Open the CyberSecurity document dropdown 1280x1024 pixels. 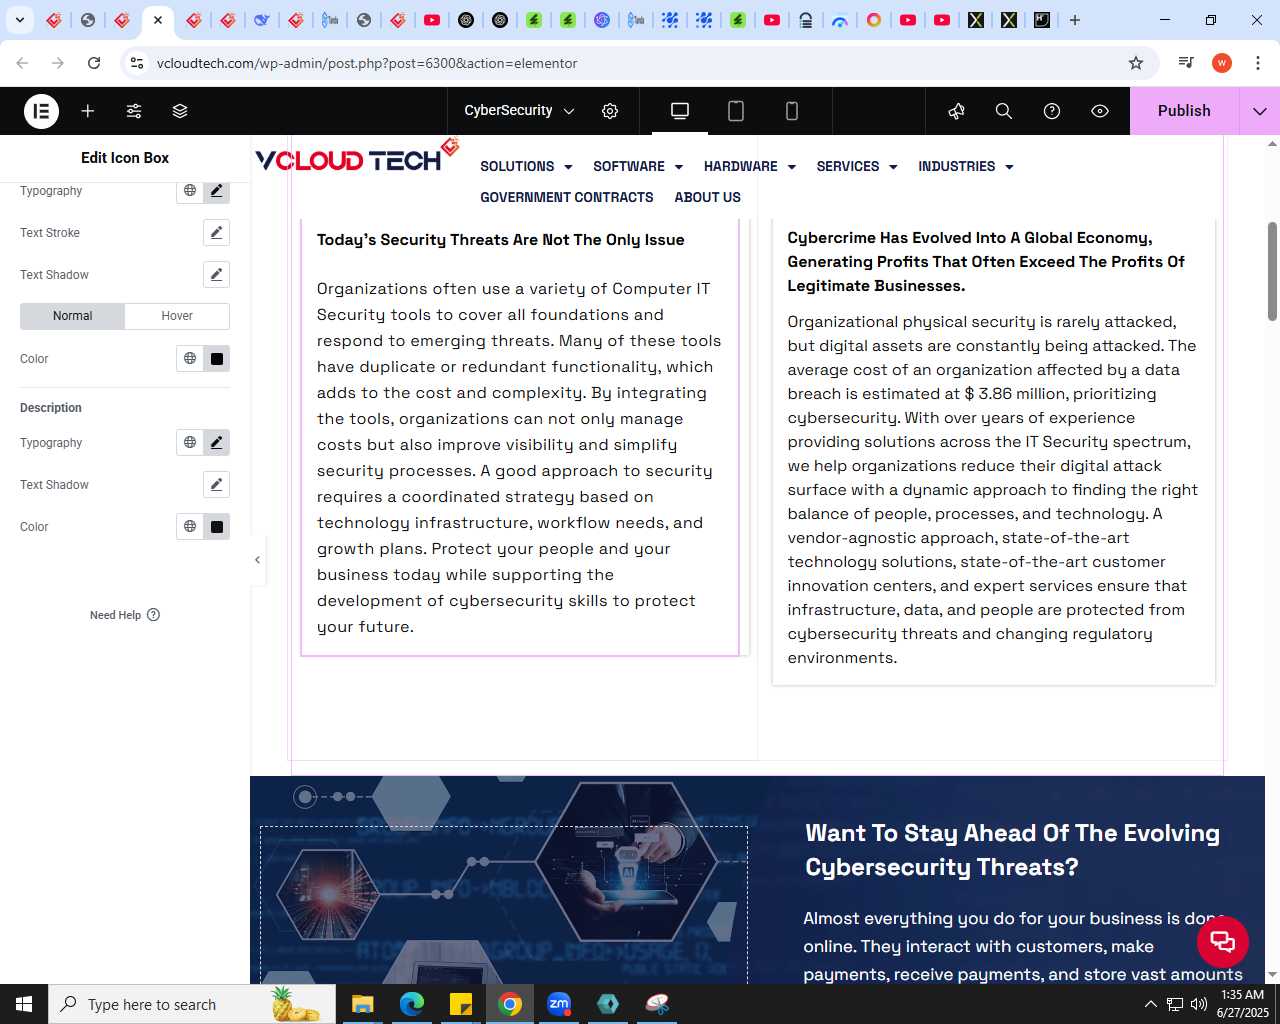(x=518, y=111)
